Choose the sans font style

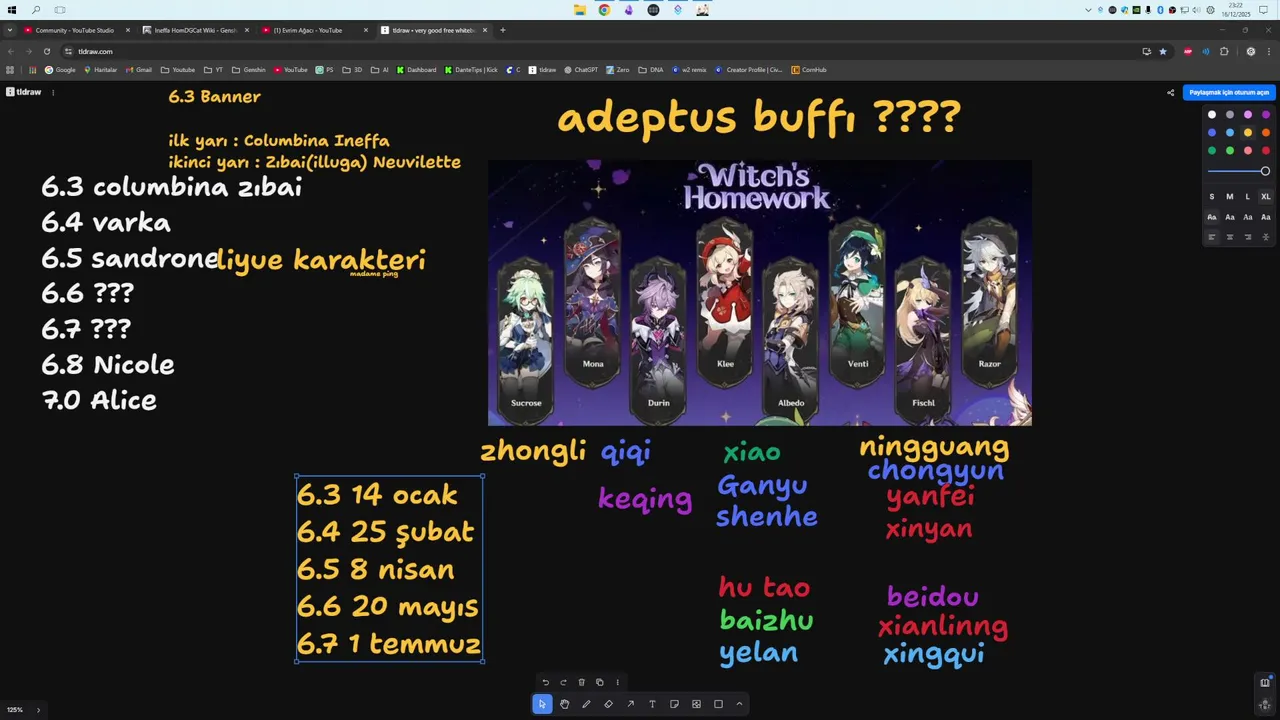[1230, 217]
